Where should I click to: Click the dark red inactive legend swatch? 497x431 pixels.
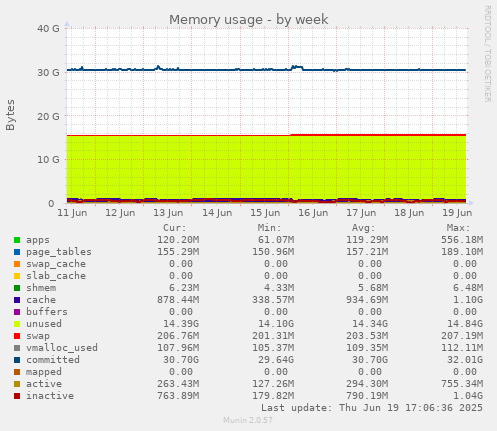tap(17, 396)
